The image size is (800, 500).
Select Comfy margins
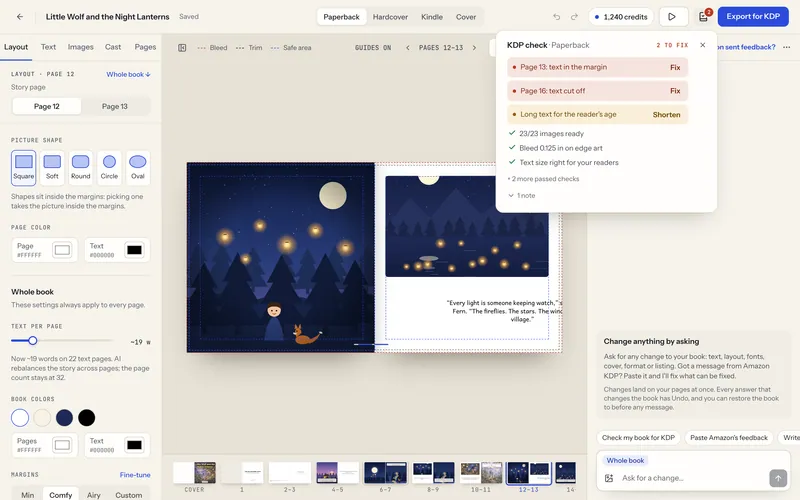pos(60,494)
